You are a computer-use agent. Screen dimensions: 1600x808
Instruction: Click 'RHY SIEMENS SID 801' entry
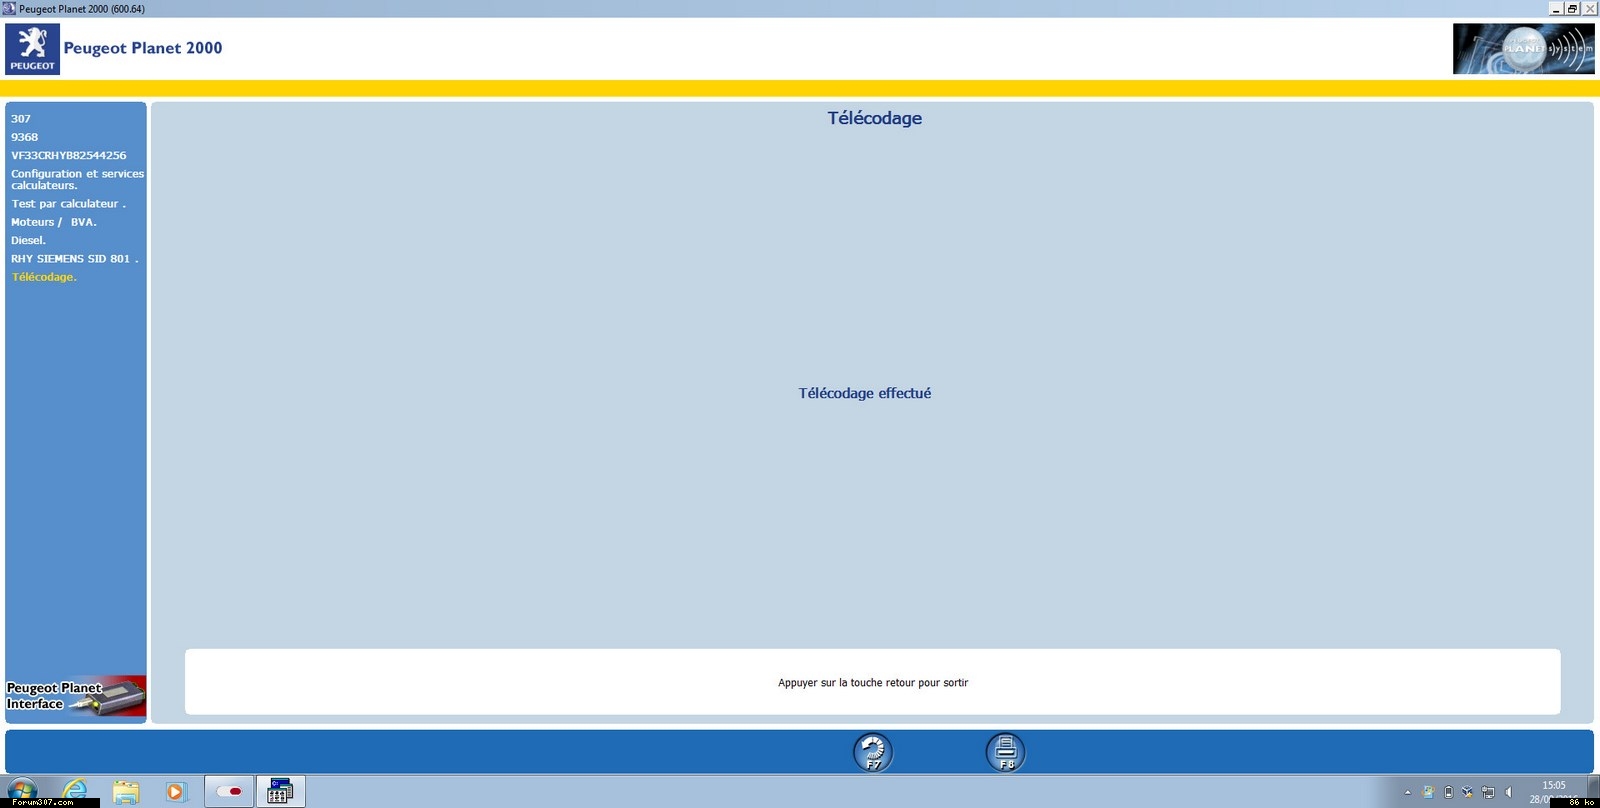[74, 259]
